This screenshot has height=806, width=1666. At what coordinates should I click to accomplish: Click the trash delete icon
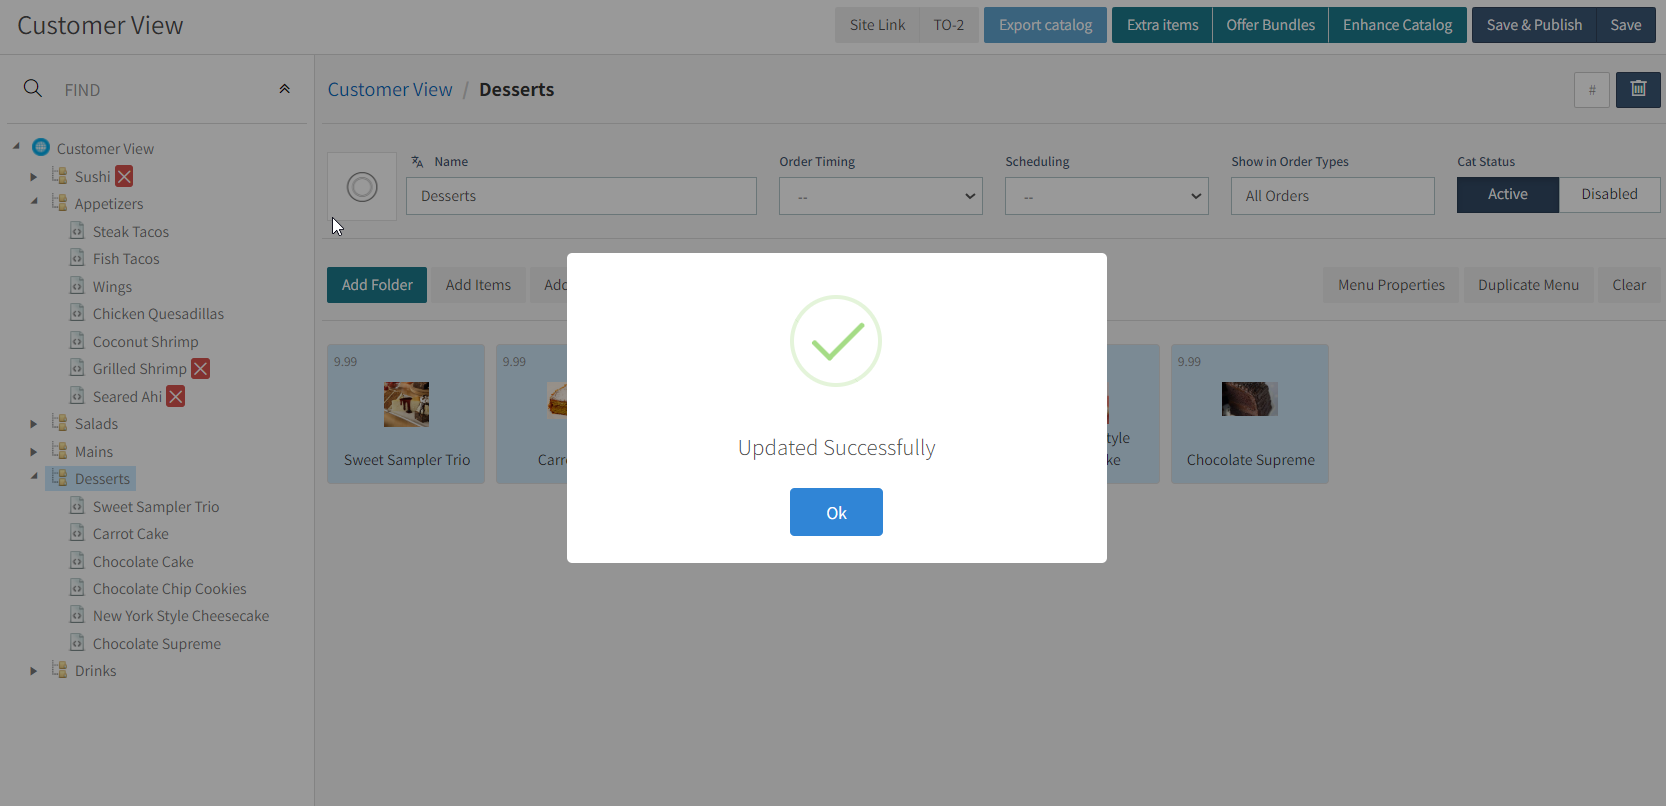[x=1638, y=90]
